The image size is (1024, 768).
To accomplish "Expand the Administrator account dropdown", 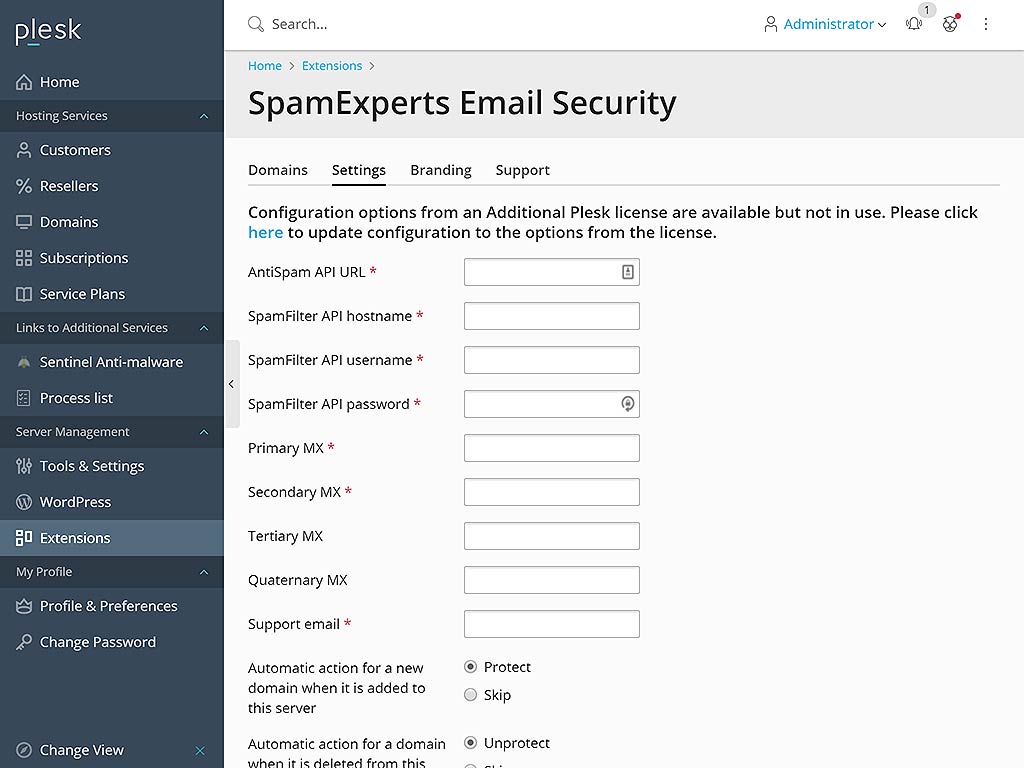I will click(x=825, y=24).
